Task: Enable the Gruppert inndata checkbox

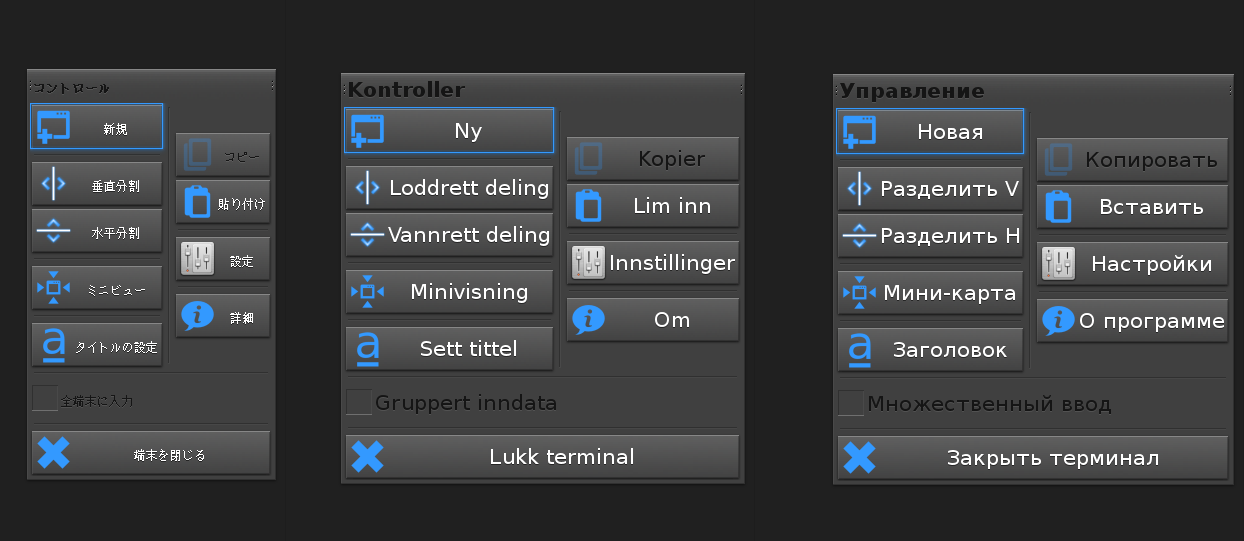Action: click(x=358, y=402)
